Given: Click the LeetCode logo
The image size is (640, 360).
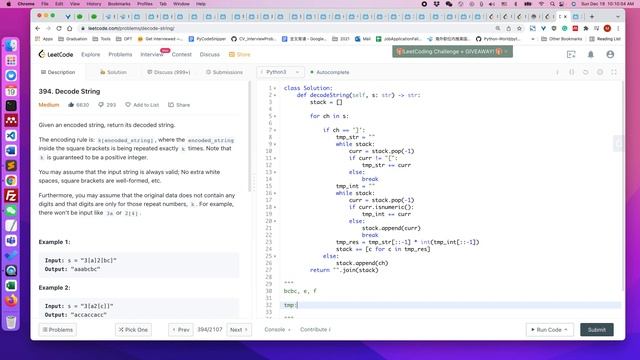Looking at the screenshot, I should [x=56, y=54].
